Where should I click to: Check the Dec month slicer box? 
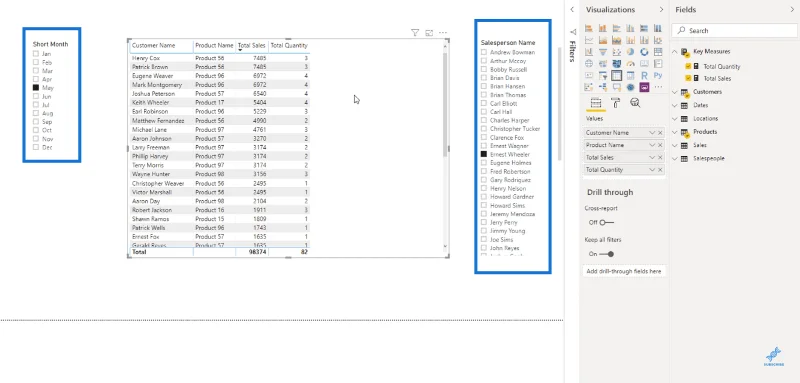coord(36,147)
